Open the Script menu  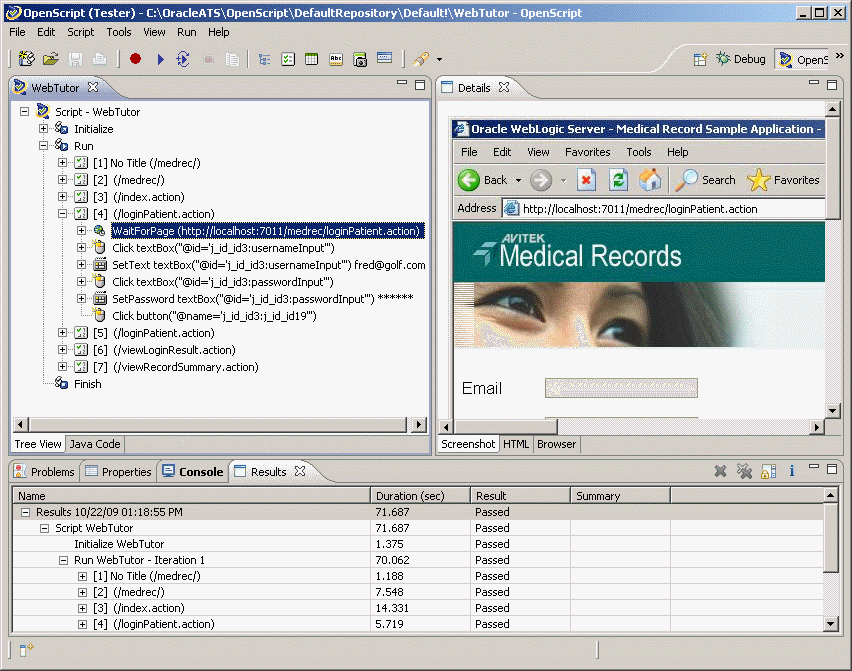(x=81, y=32)
